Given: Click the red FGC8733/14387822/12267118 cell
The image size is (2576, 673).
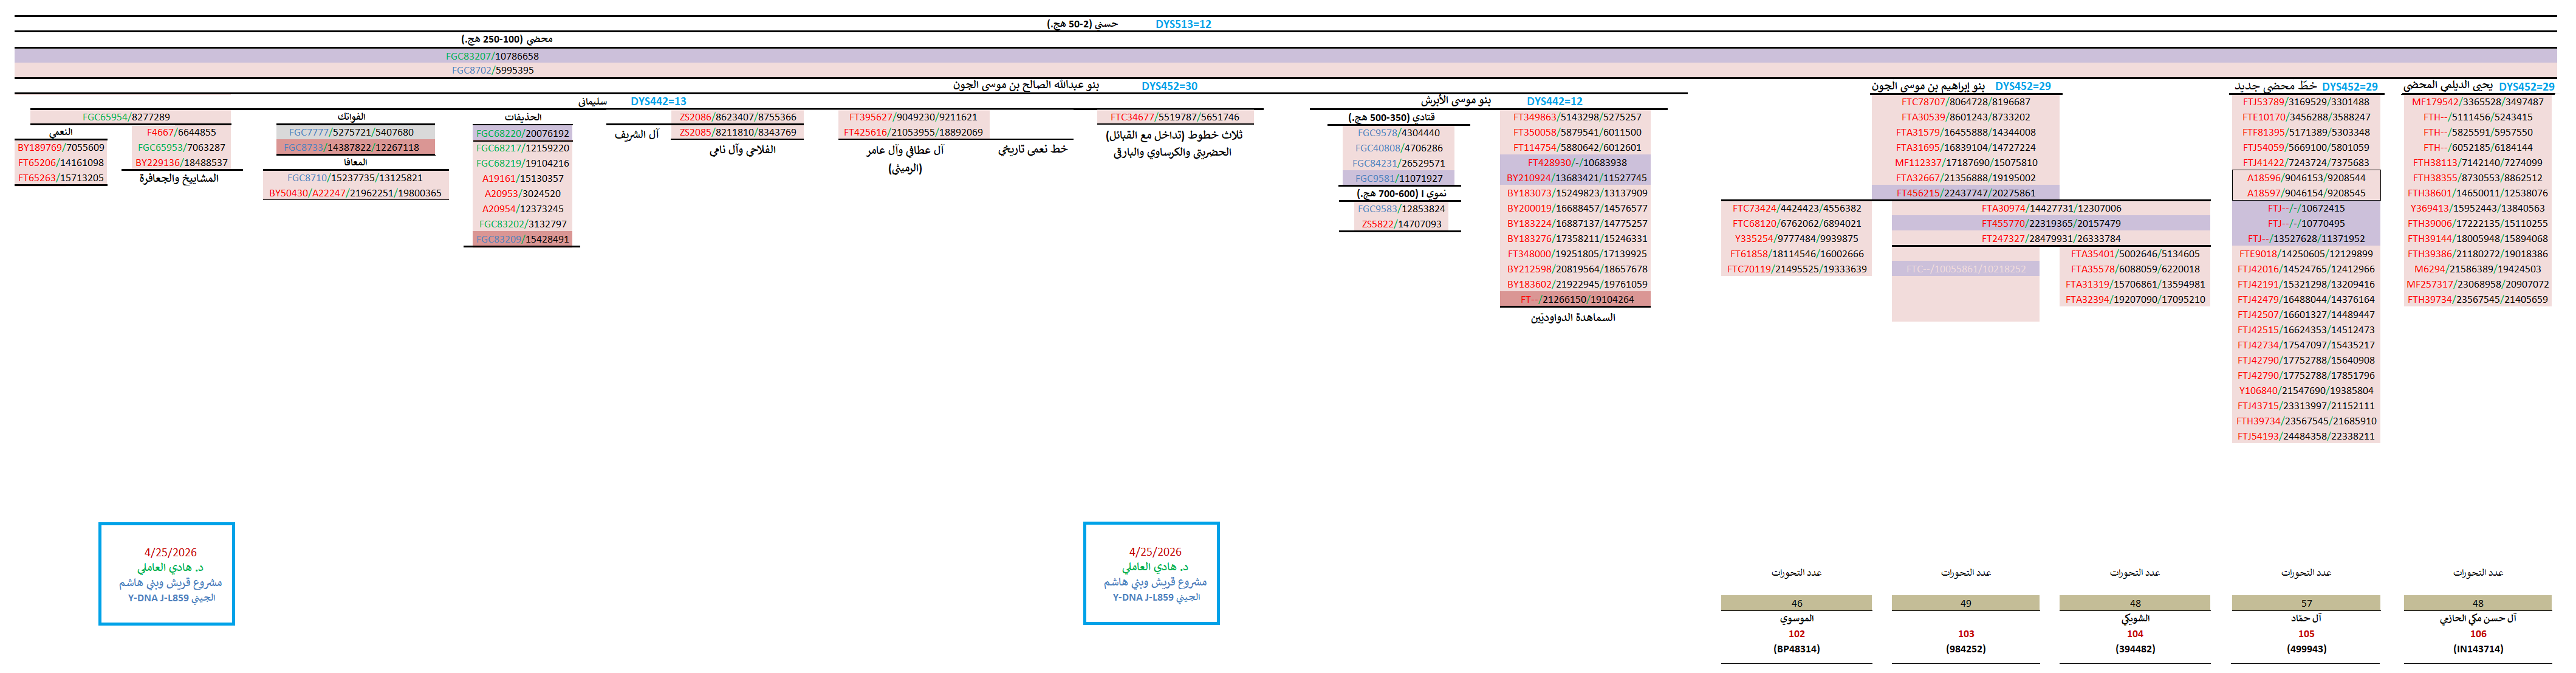Looking at the screenshot, I should pos(351,148).
